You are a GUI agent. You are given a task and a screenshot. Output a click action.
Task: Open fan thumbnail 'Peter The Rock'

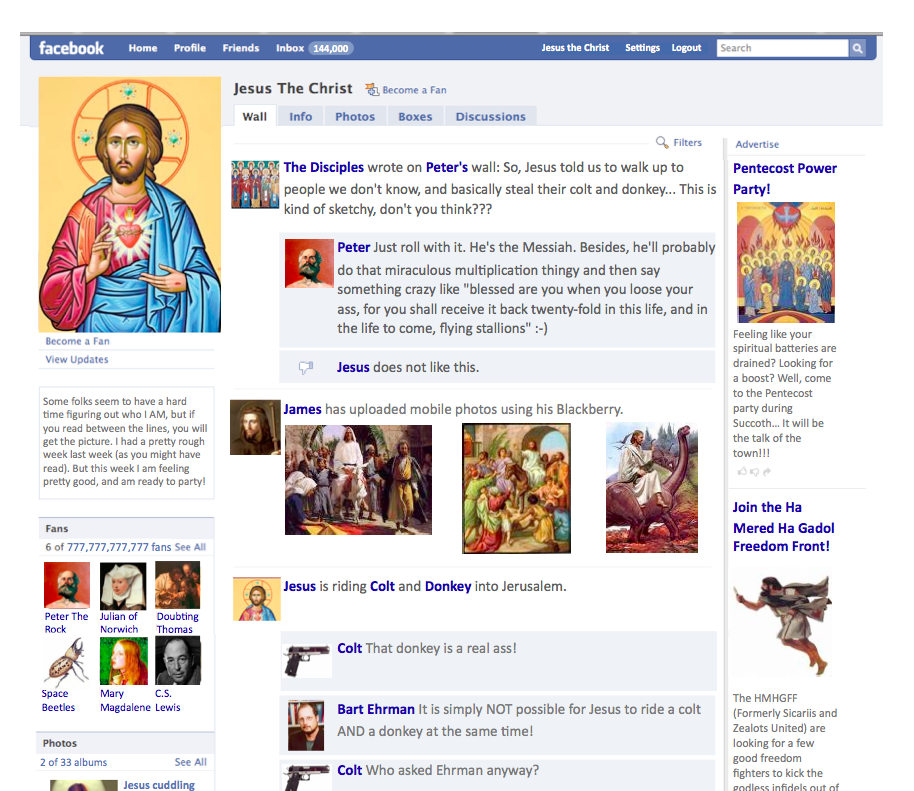pos(67,585)
